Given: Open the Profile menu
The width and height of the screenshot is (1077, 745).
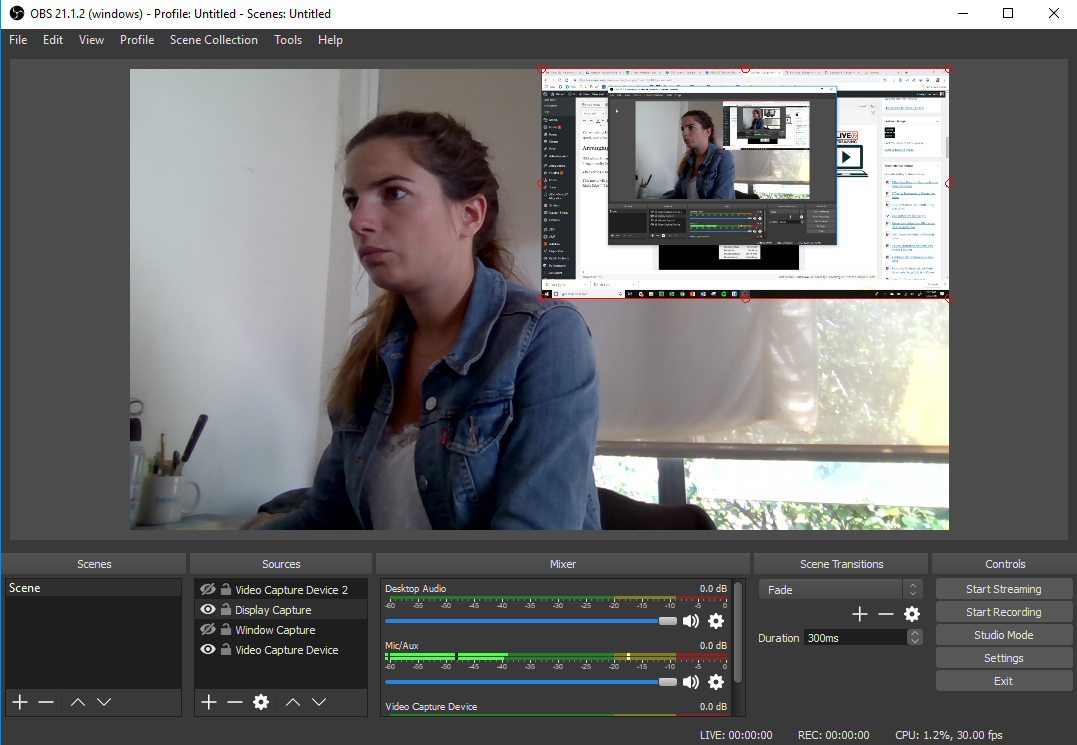Looking at the screenshot, I should [x=137, y=40].
